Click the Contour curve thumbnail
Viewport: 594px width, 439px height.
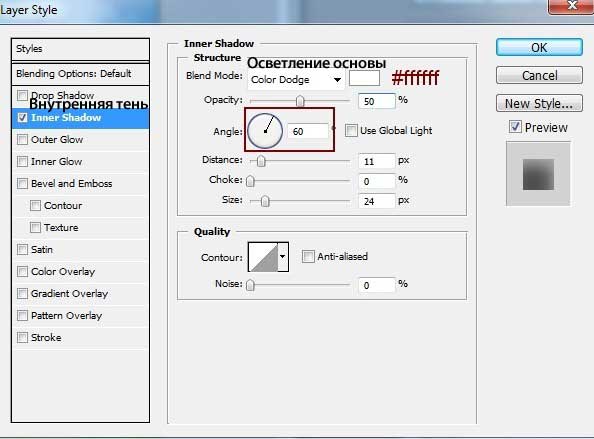[x=263, y=257]
